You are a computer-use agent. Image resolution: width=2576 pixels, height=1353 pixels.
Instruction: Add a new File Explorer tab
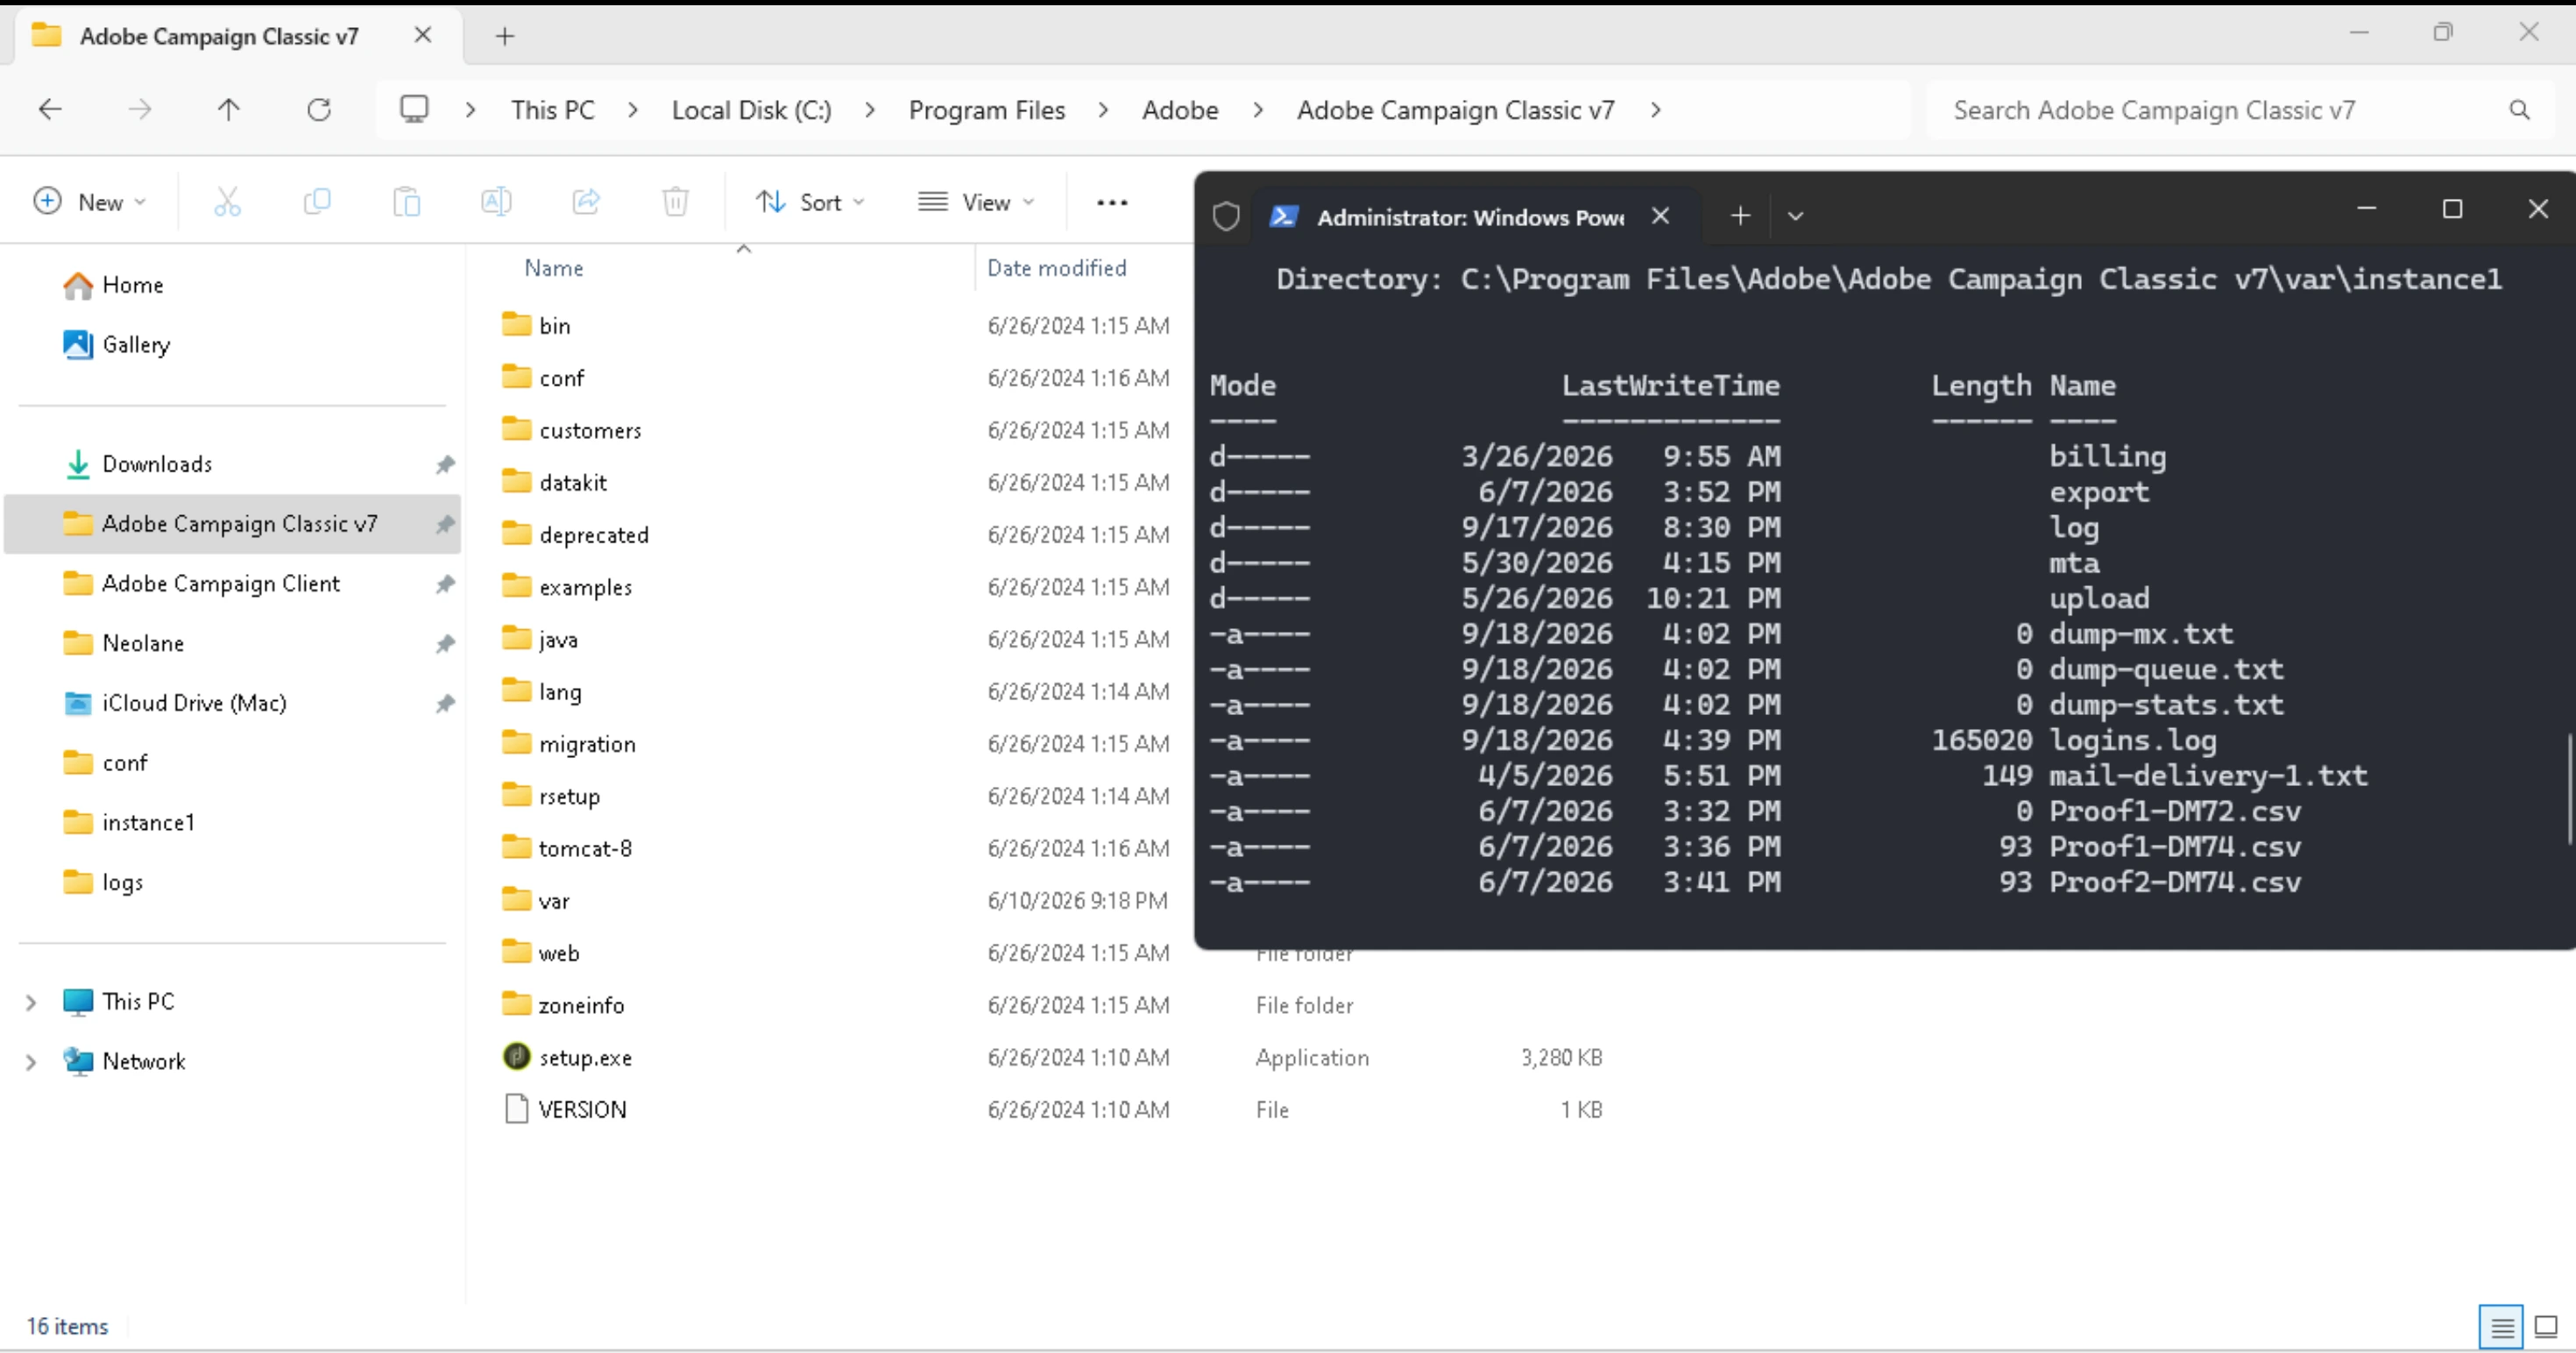[505, 36]
